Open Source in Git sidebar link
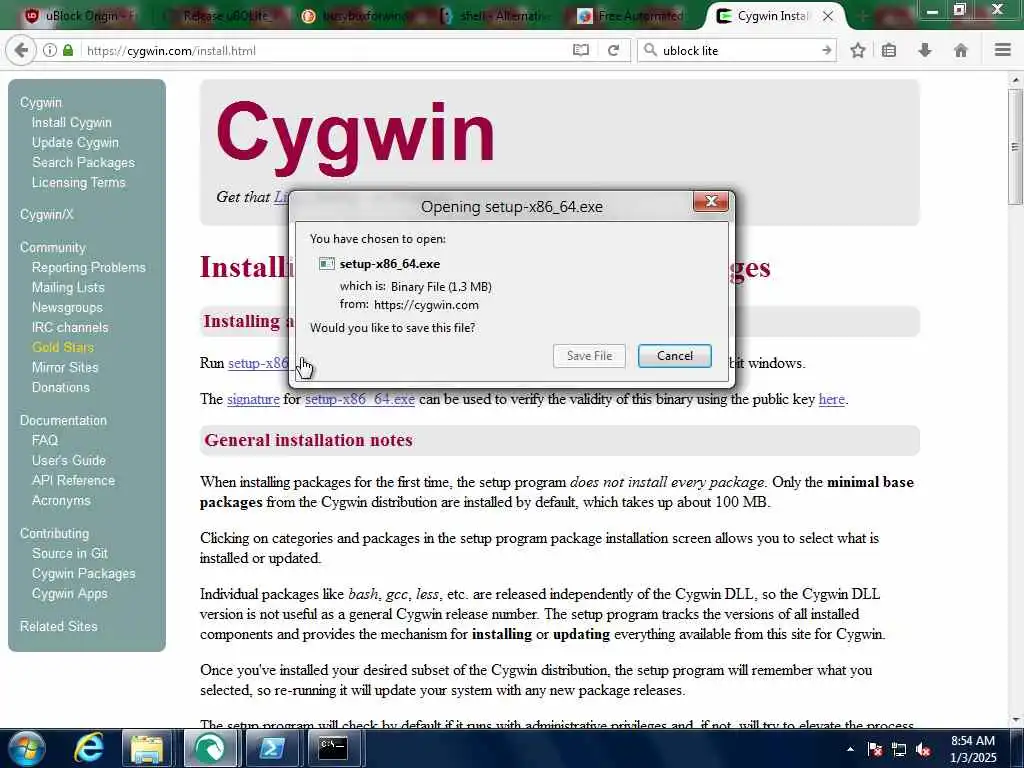This screenshot has width=1024, height=768. [70, 554]
